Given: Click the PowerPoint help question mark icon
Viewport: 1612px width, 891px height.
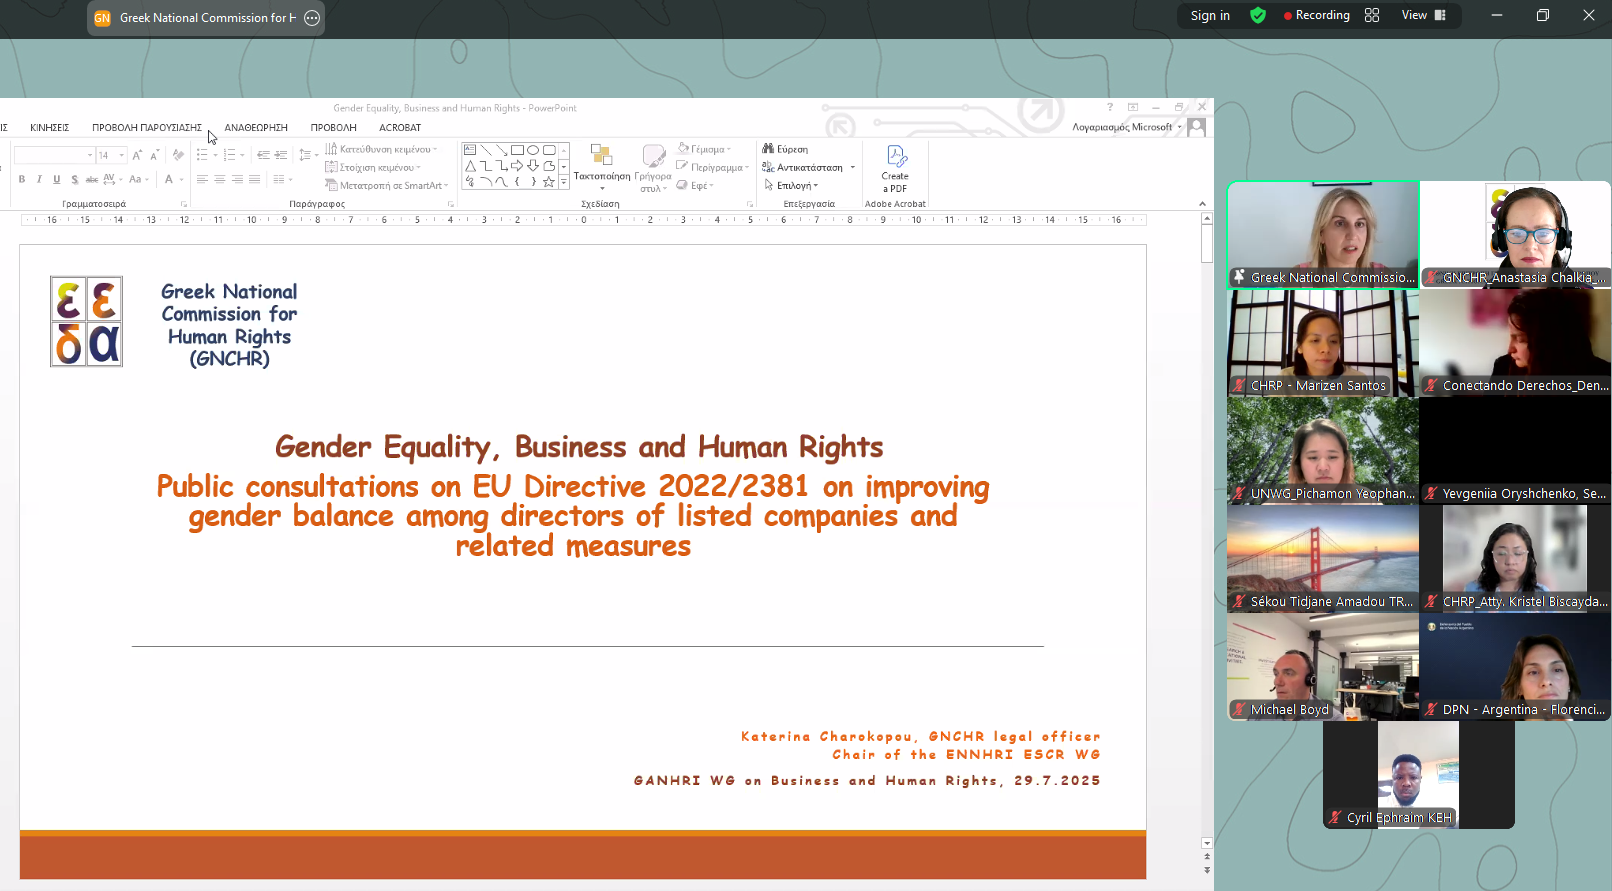Looking at the screenshot, I should pyautogui.click(x=1110, y=107).
